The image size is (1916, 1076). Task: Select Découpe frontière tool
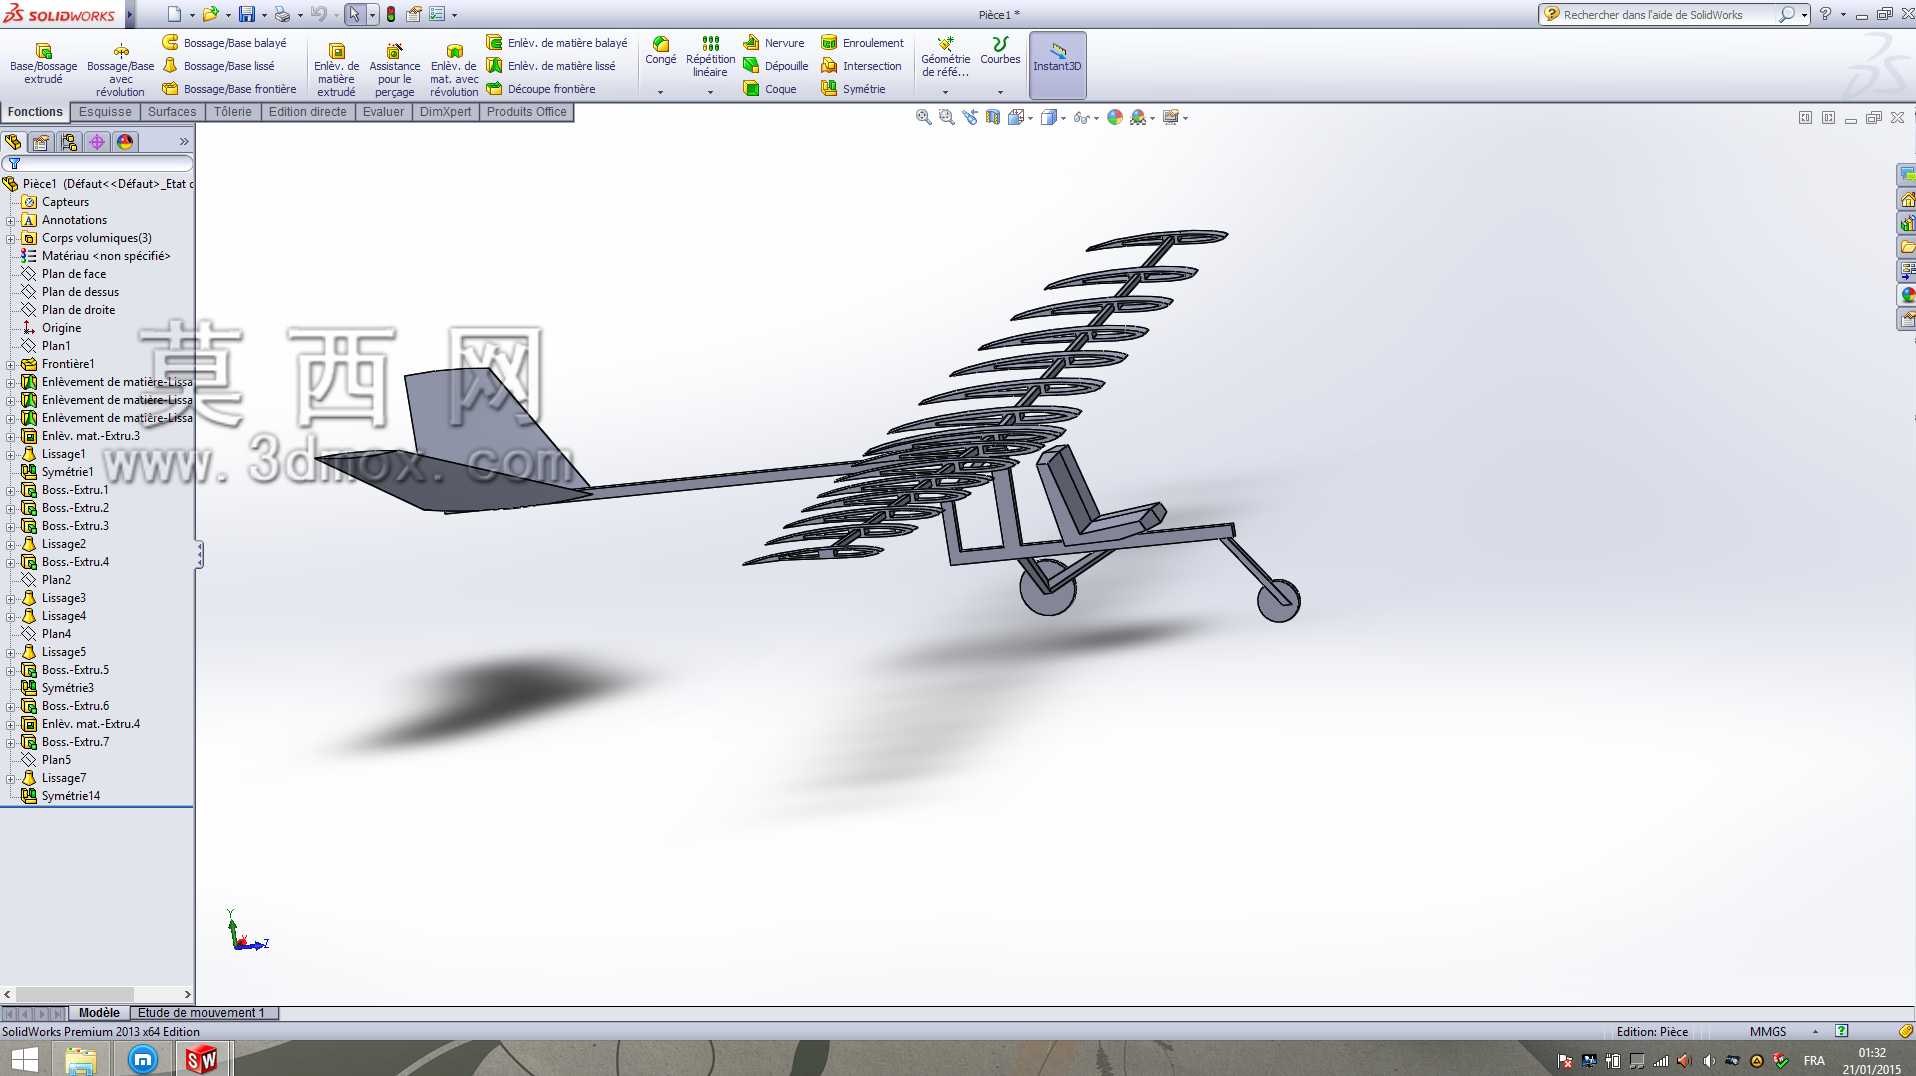point(541,89)
